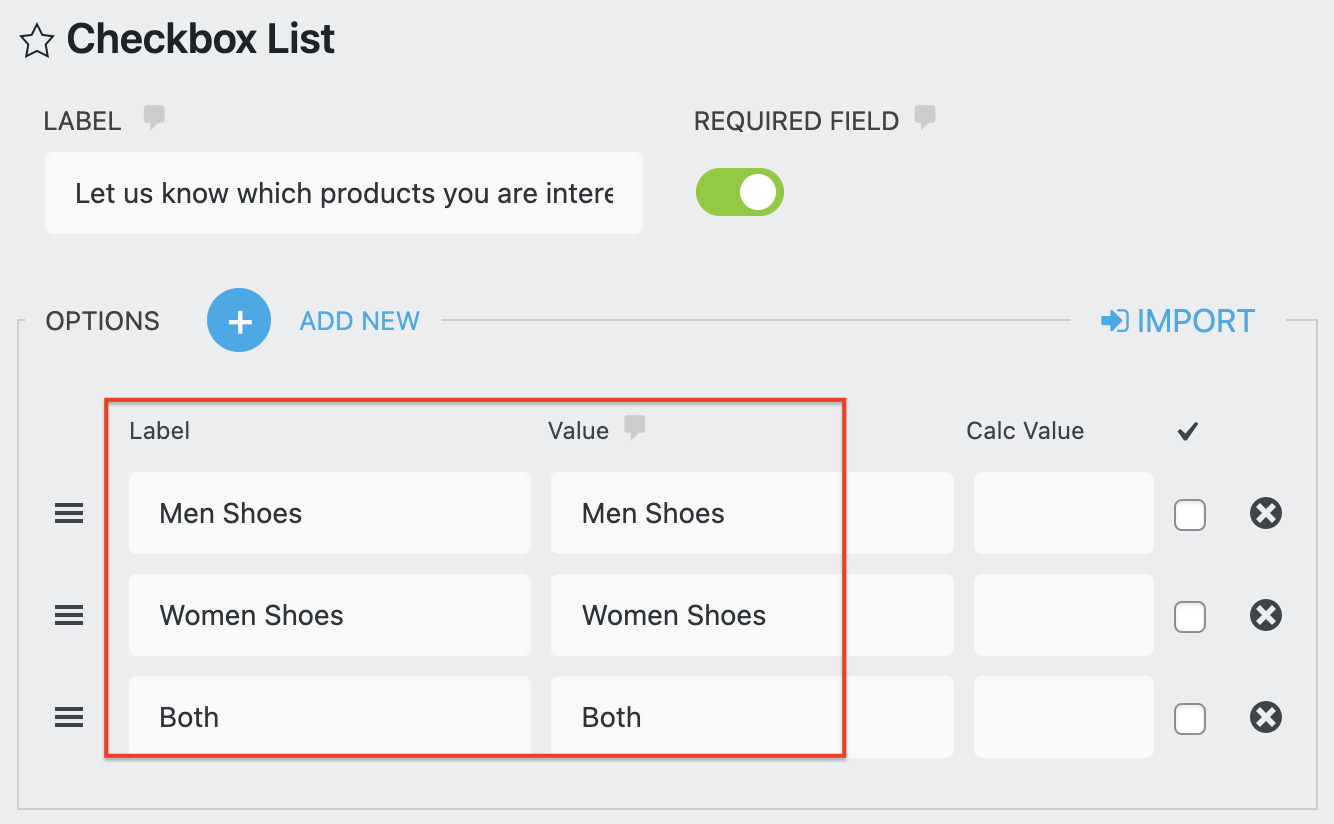The height and width of the screenshot is (824, 1334).
Task: Grab the drag handle for Both row
Action: point(68,717)
